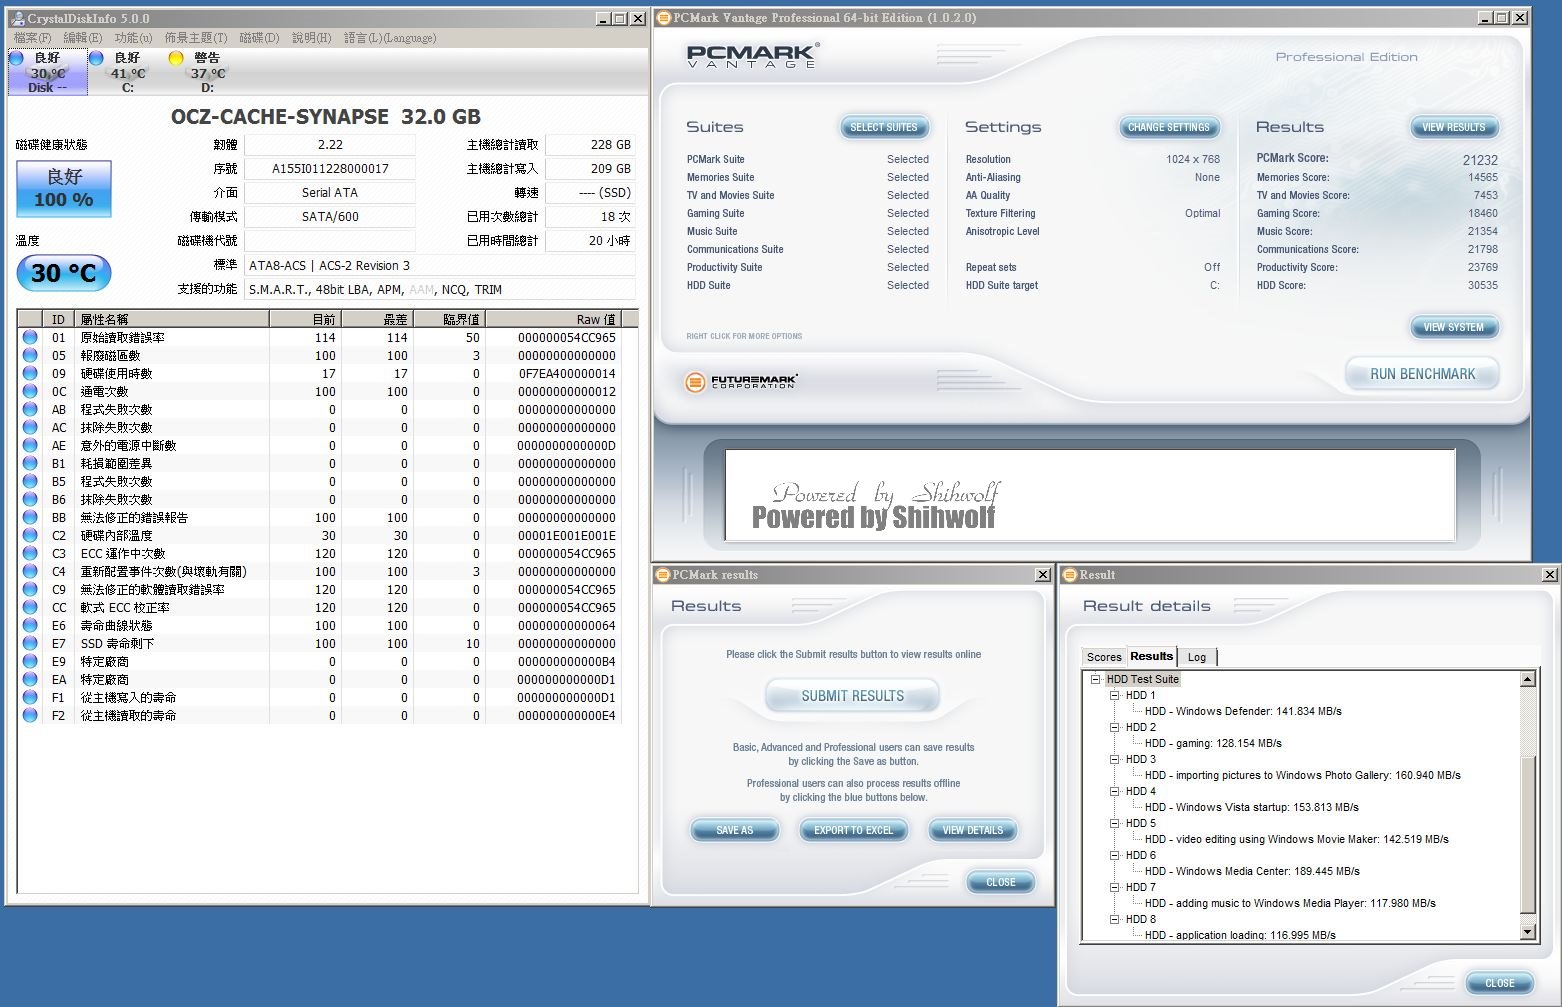Collapse the HDD 6 tree node

coord(1114,855)
